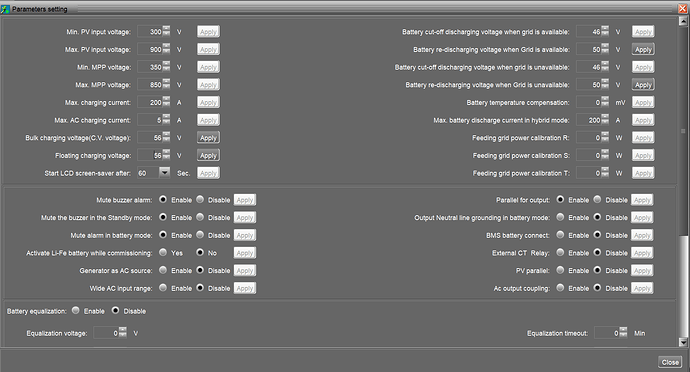Select Yes for Activate Li-Fe battery

163,252
